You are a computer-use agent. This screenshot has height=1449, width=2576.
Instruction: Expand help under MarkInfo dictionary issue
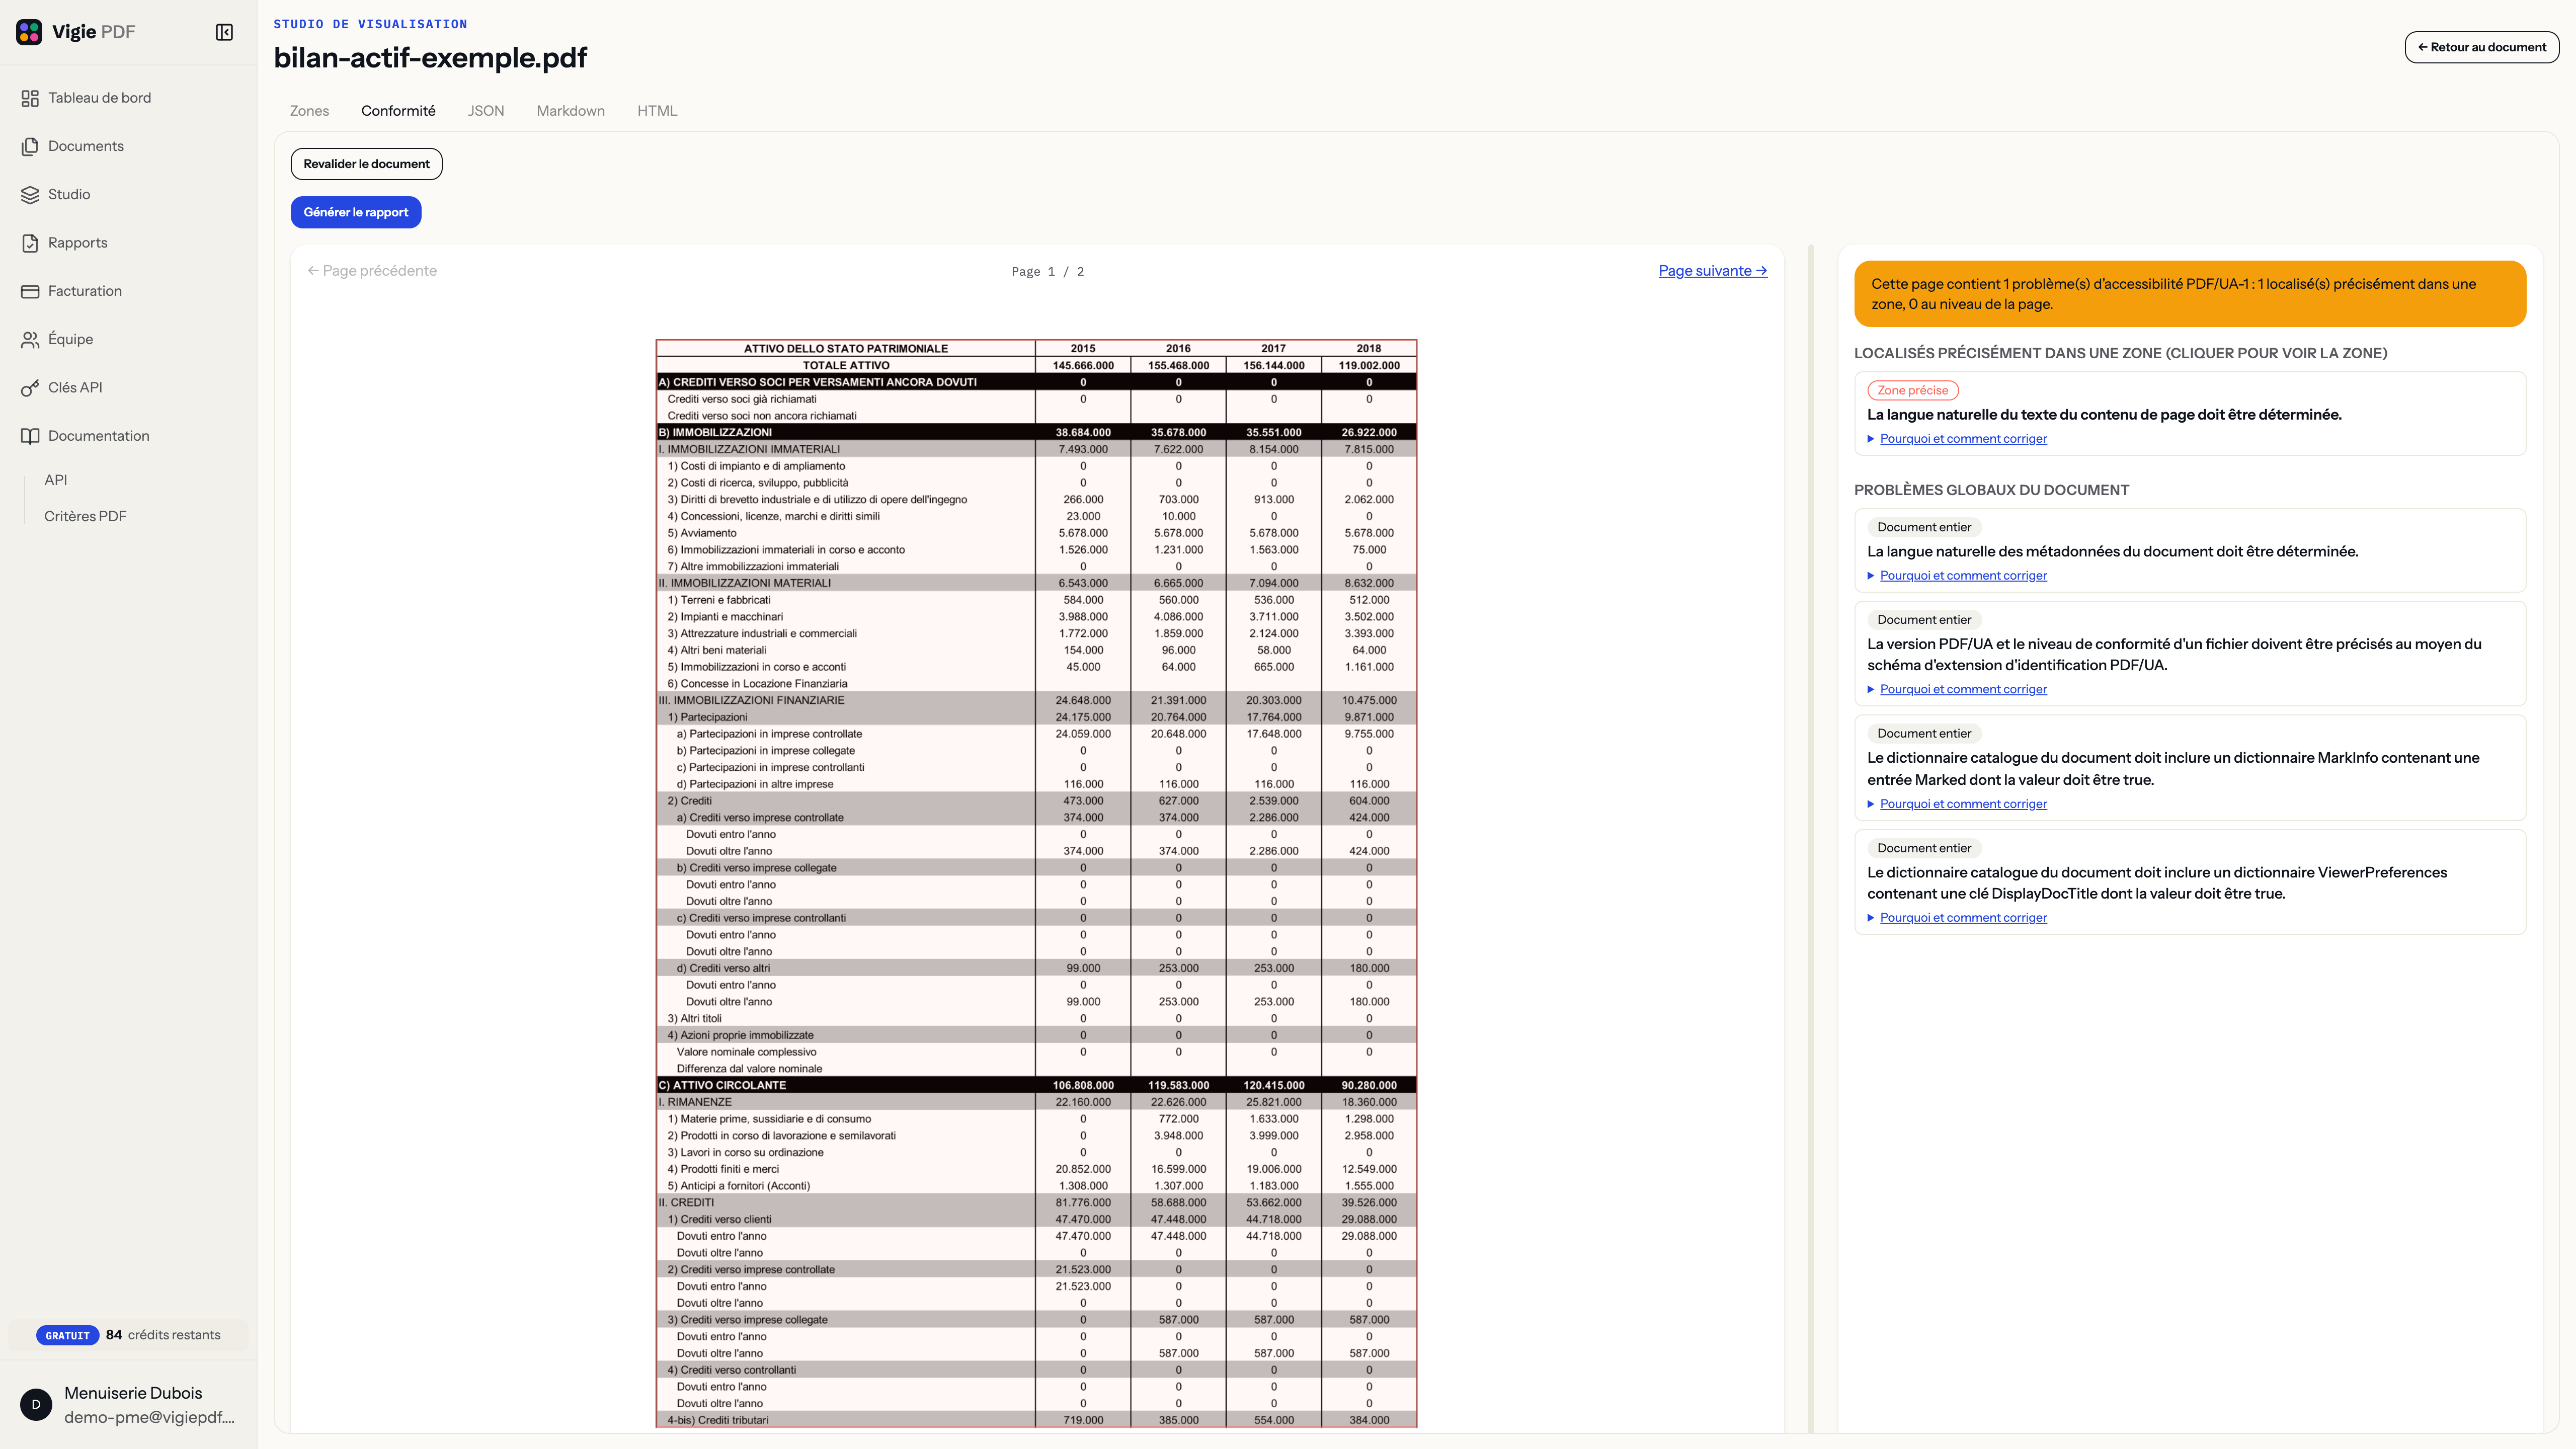[1962, 804]
